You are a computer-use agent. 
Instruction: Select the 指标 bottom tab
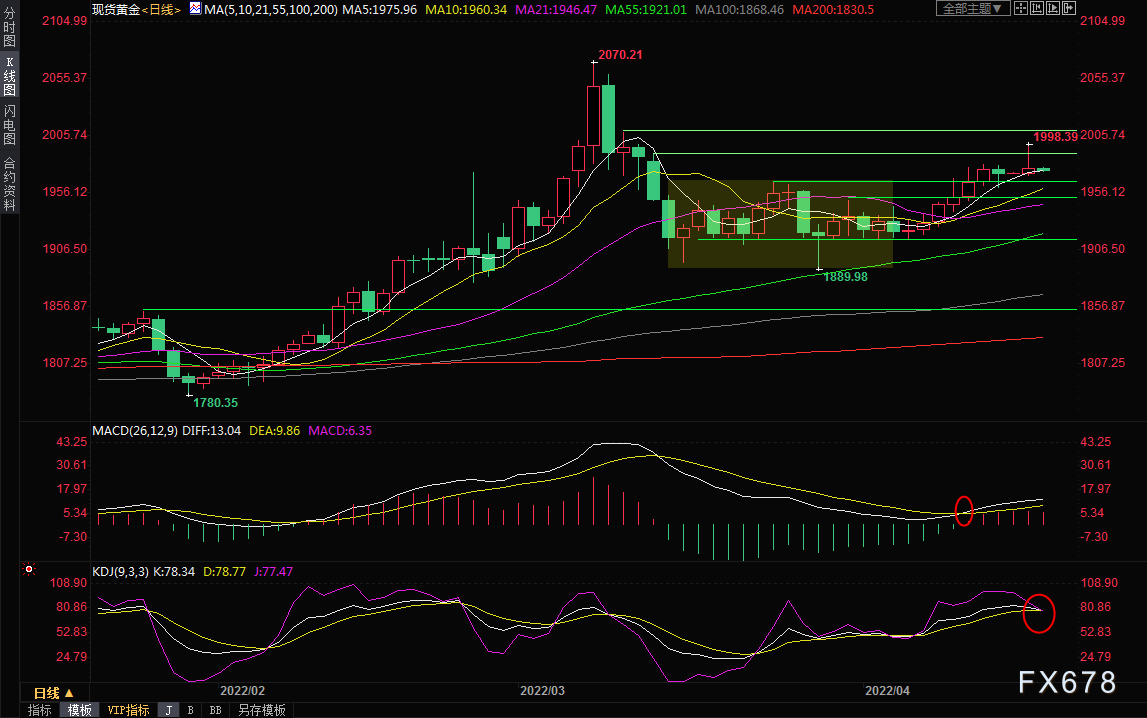[x=40, y=710]
